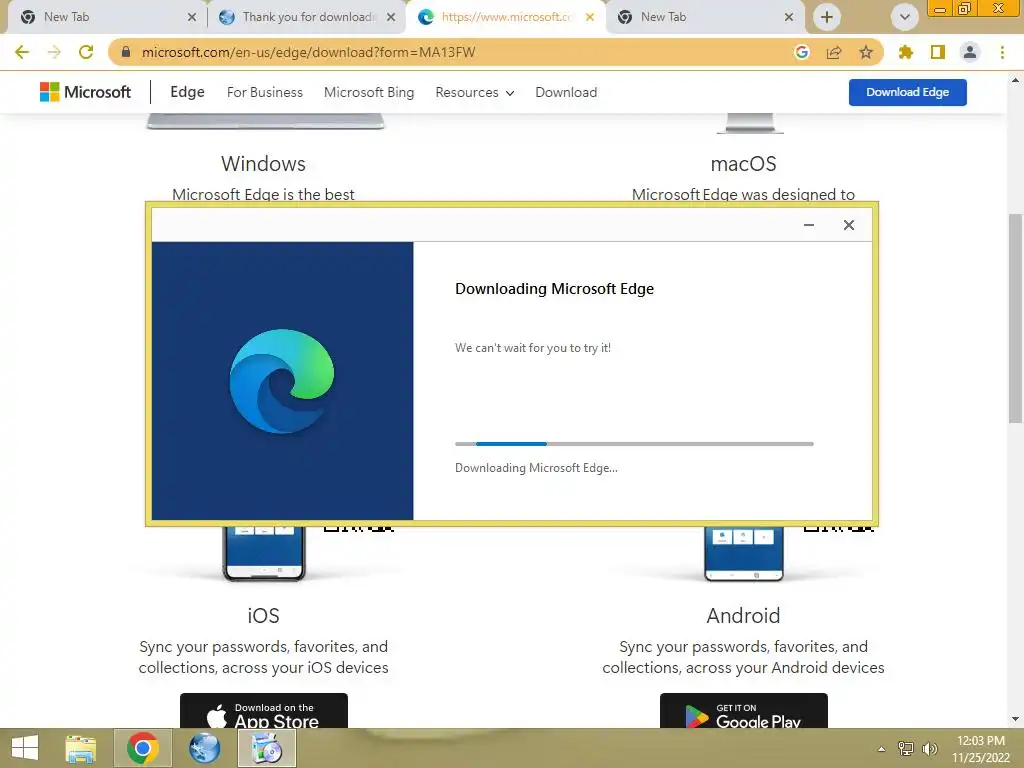Image resolution: width=1024 pixels, height=768 pixels.
Task: Toggle the side panel icon
Action: 938,52
